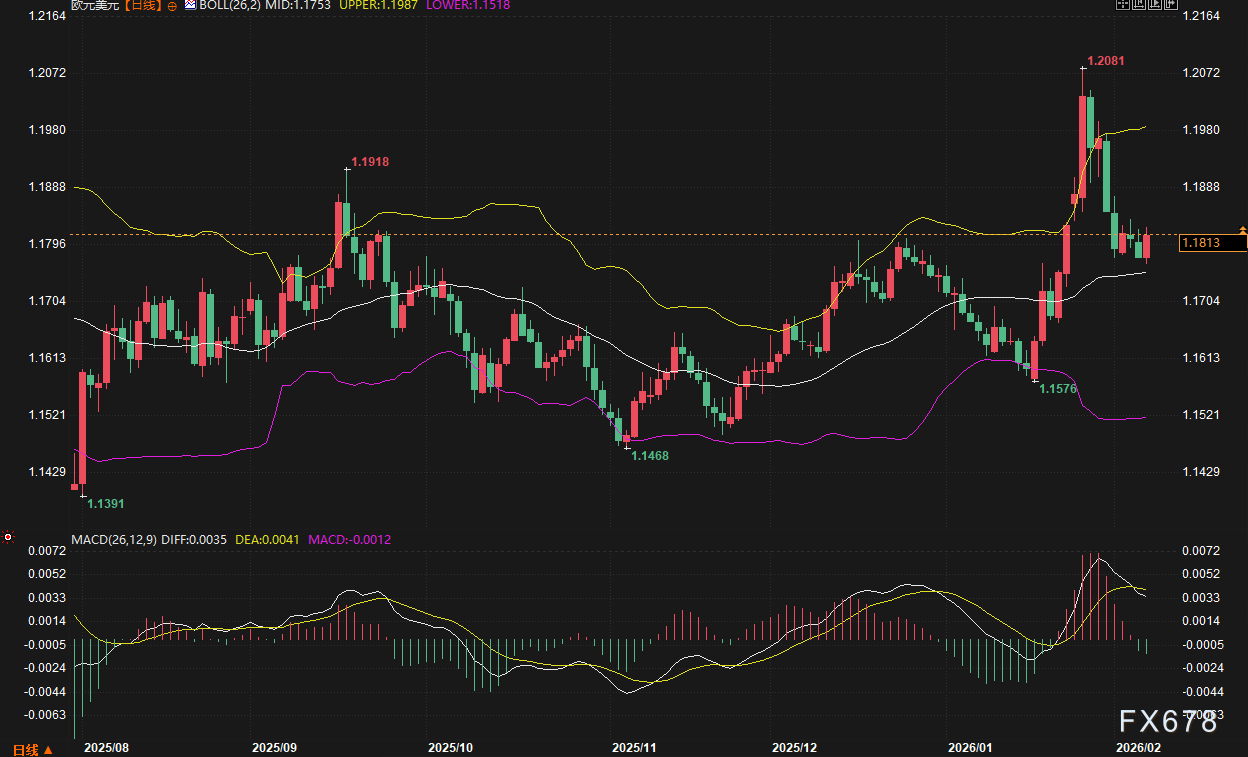Viewport: 1248px width, 757px height.
Task: Click the 1.1391 low price label
Action: click(x=107, y=504)
